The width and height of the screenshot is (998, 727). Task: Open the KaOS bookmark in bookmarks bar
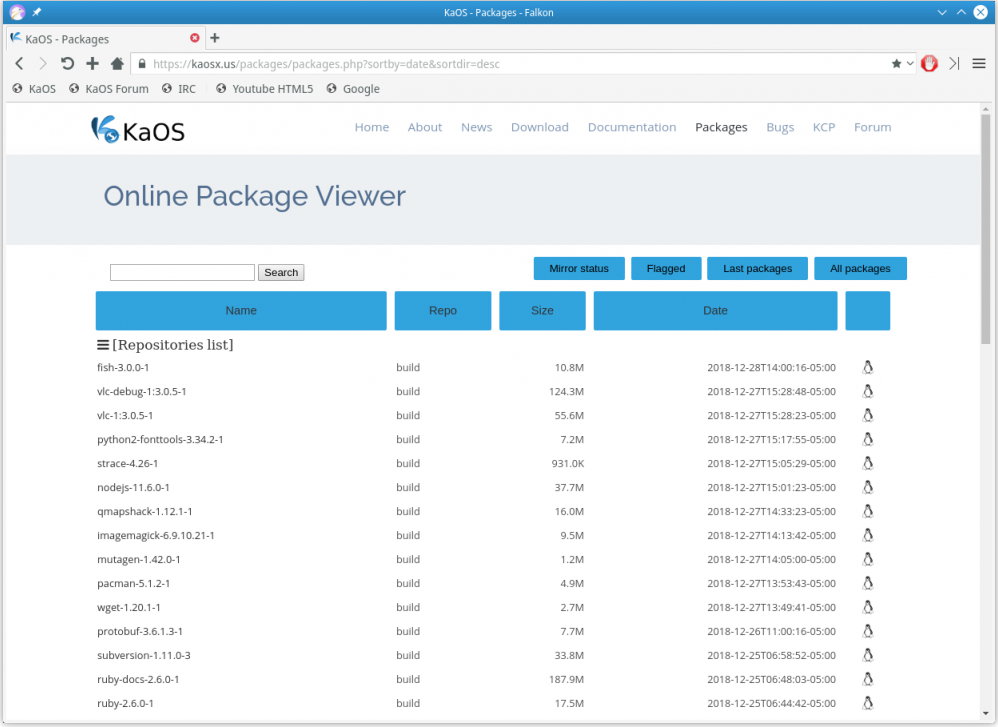[x=34, y=89]
